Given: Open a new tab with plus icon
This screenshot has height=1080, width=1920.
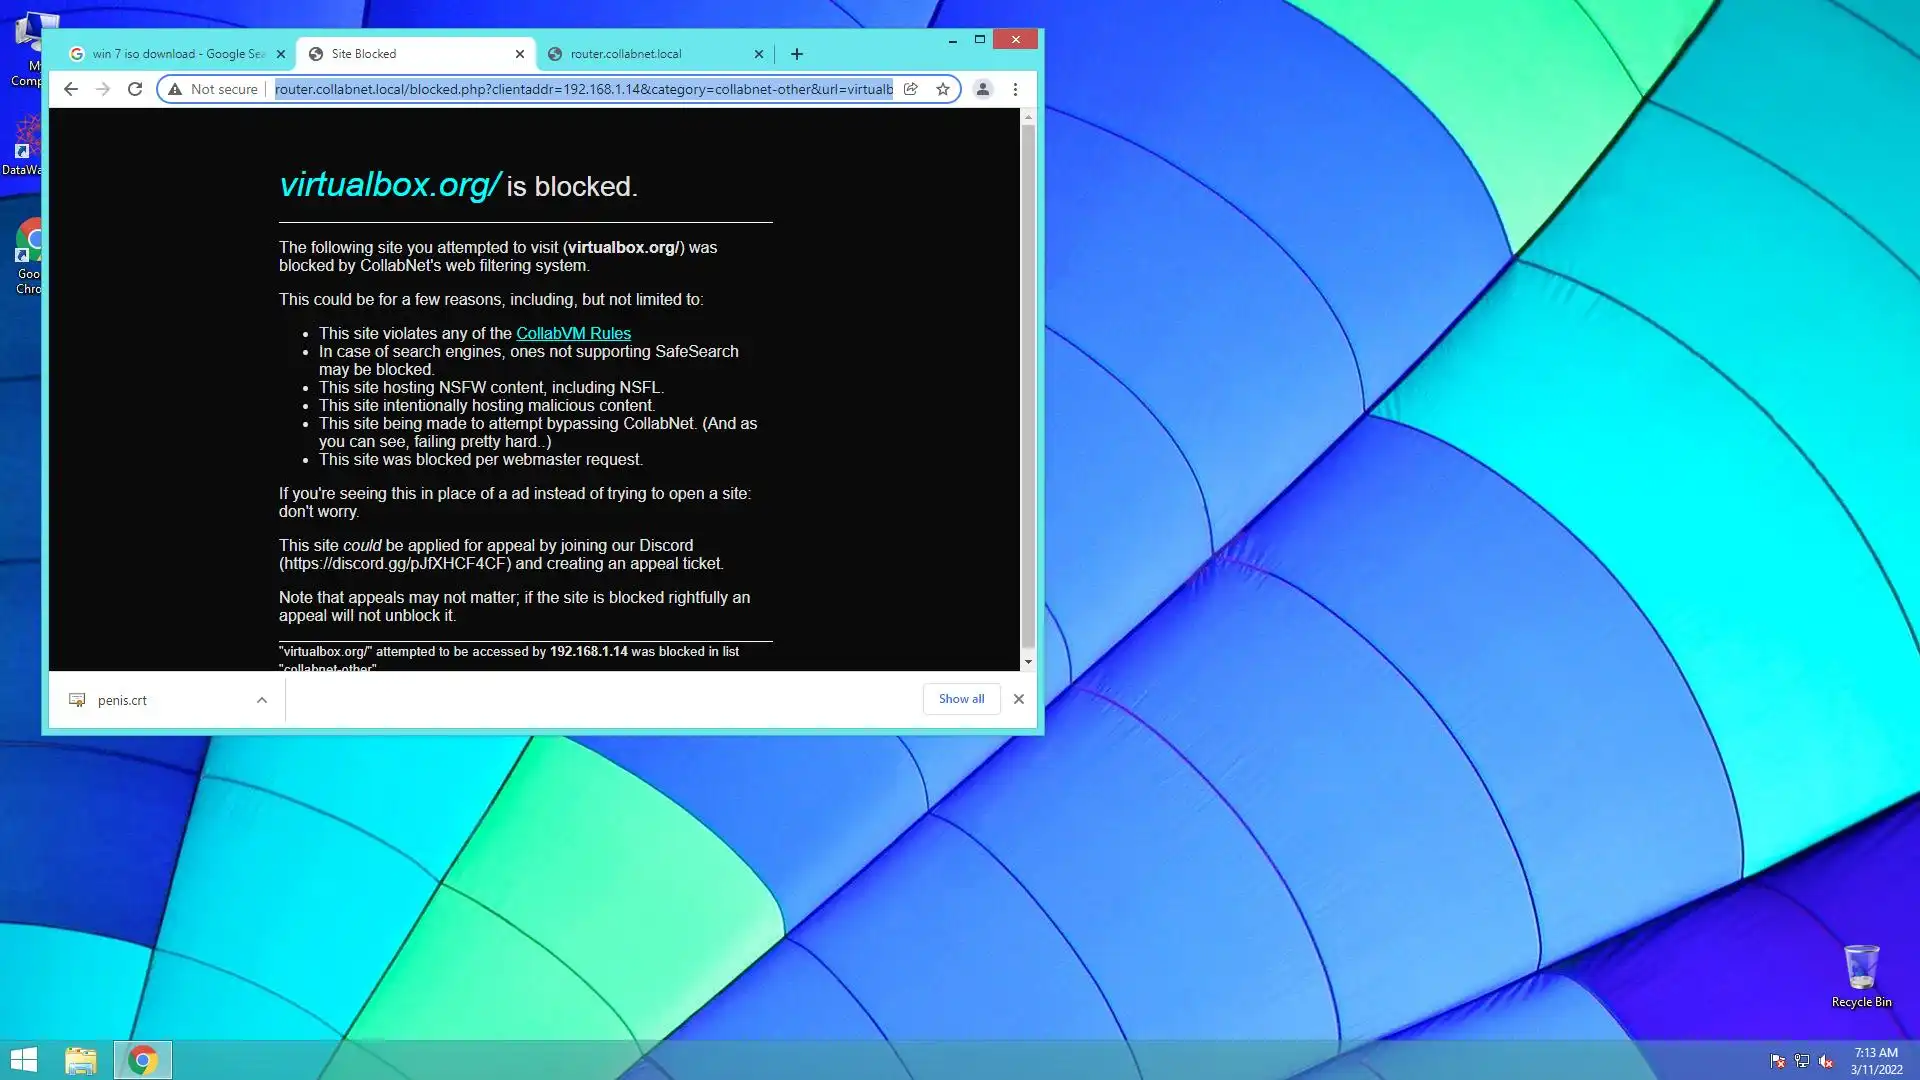Looking at the screenshot, I should point(797,54).
